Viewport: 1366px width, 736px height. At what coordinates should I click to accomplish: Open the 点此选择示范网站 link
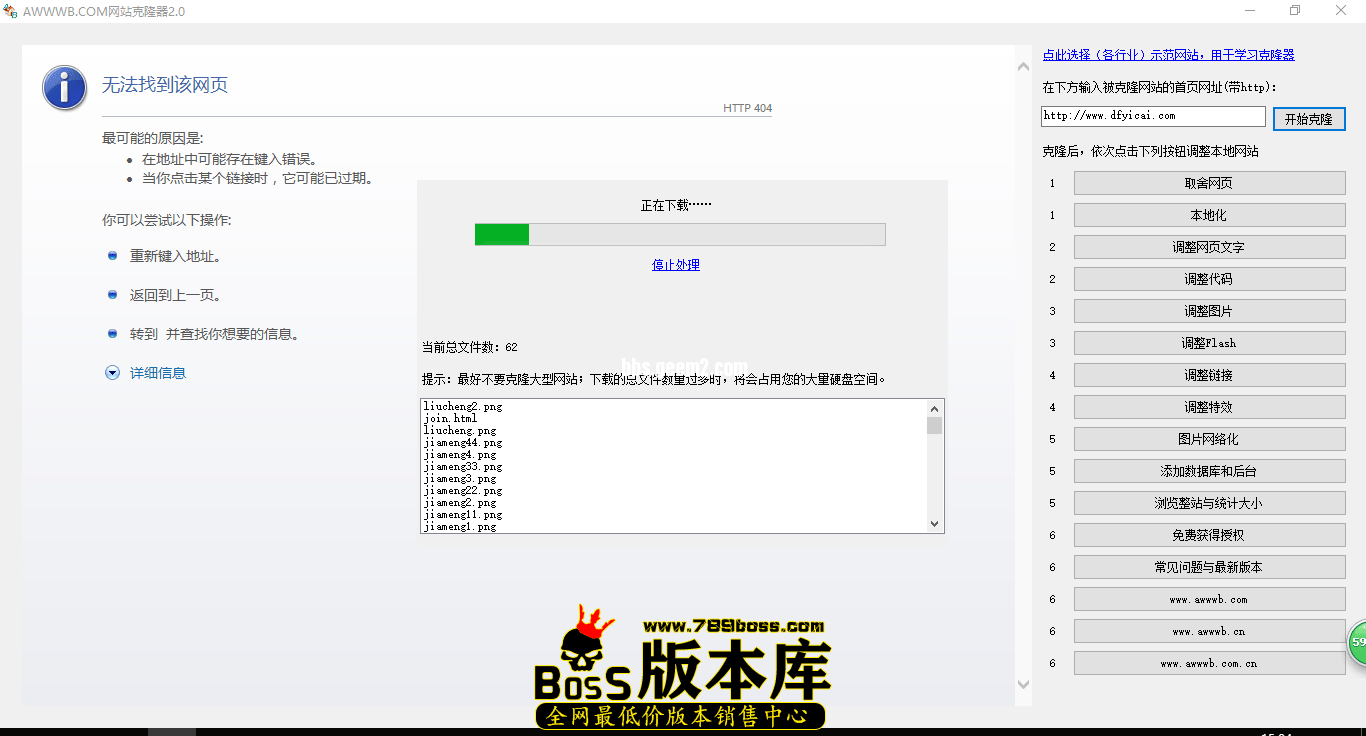1168,55
